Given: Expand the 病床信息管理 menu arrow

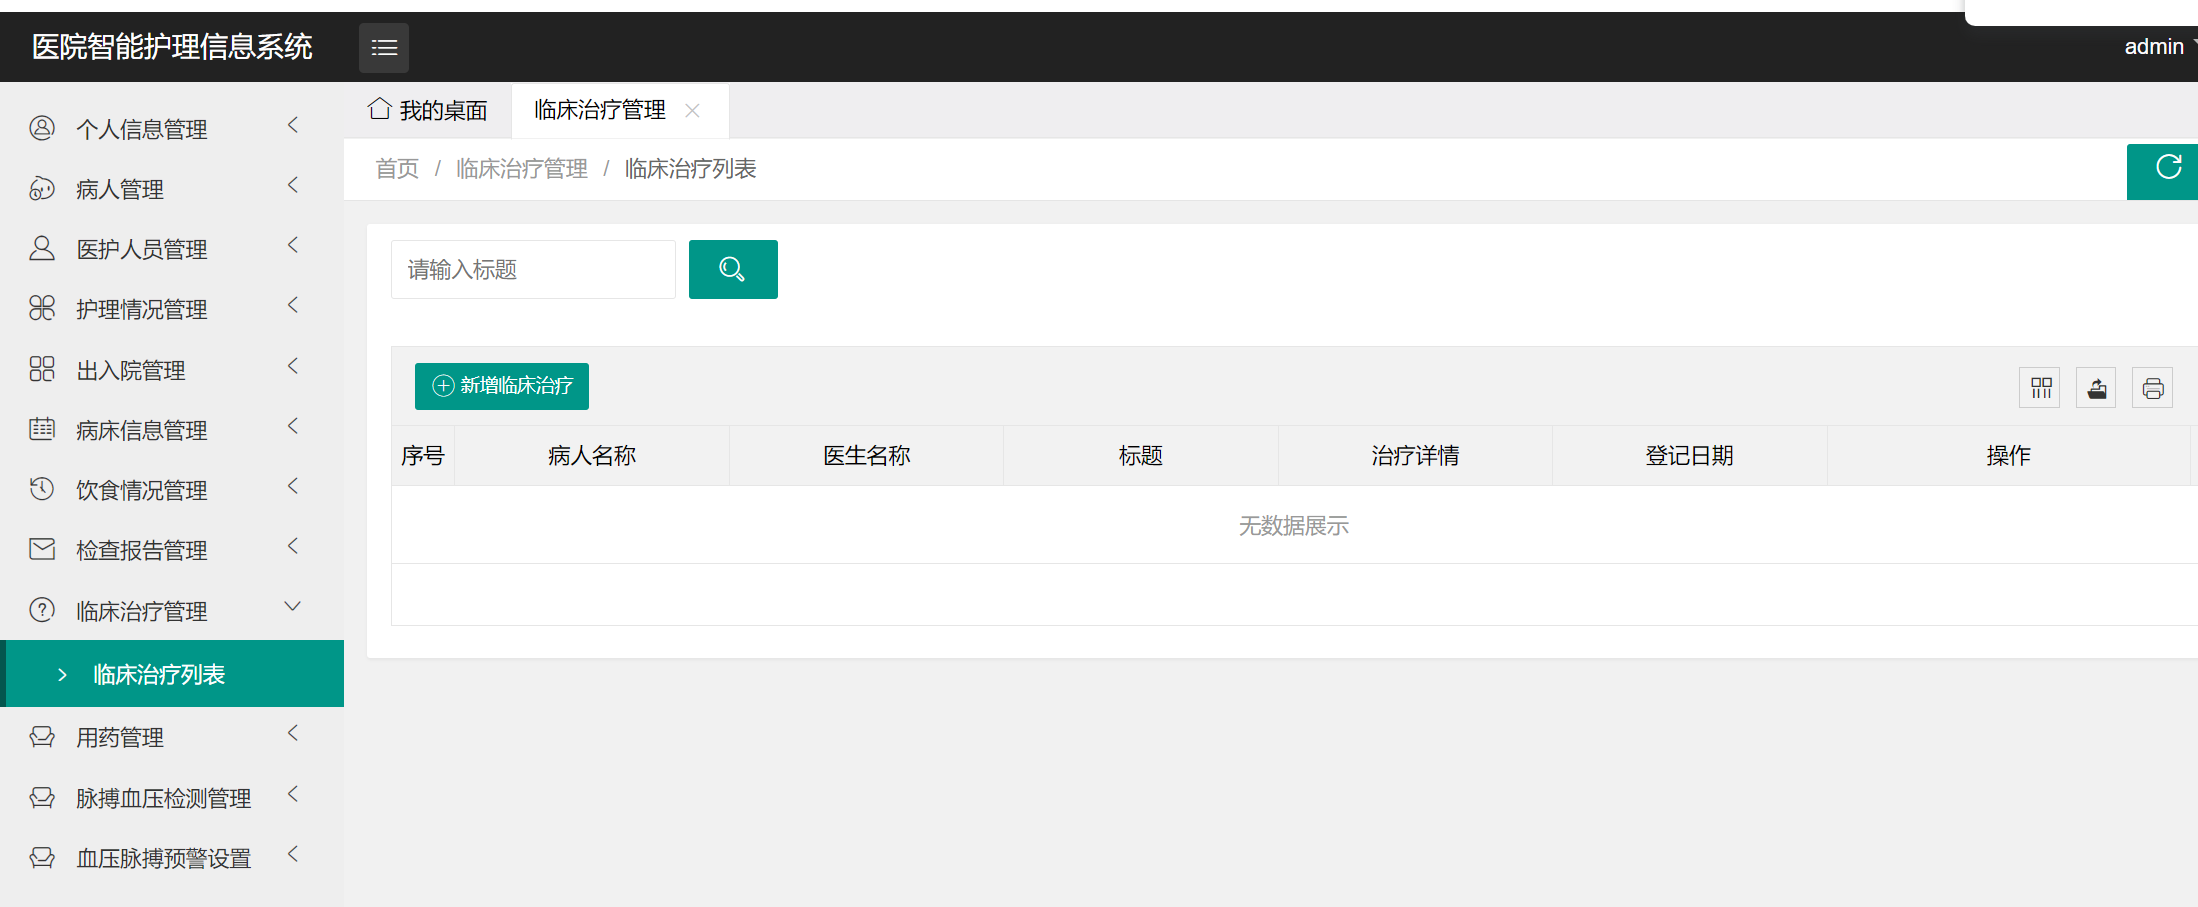Looking at the screenshot, I should coord(293,426).
